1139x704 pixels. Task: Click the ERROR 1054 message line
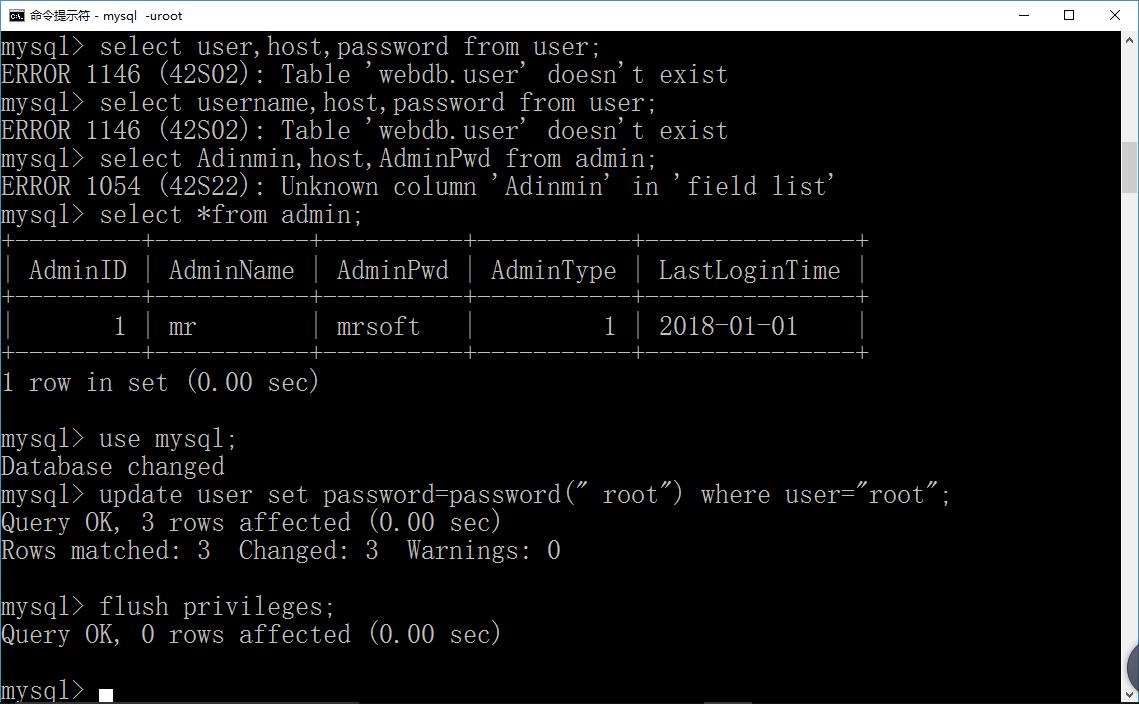coord(418,187)
